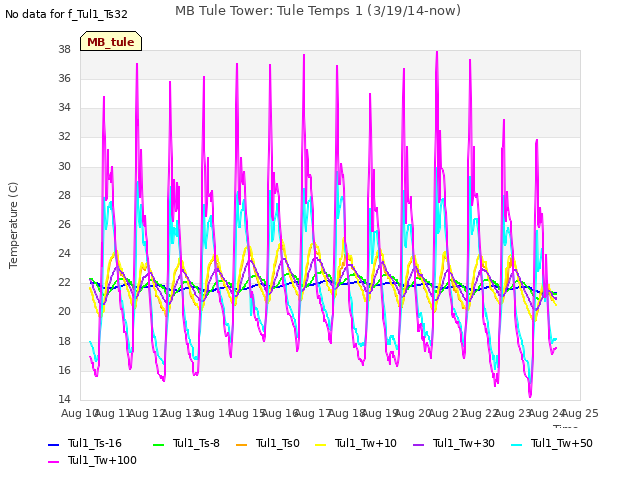Screen dimensions: 640x480
Task: Click the 34 y-axis tick label
Action: (64, 107)
